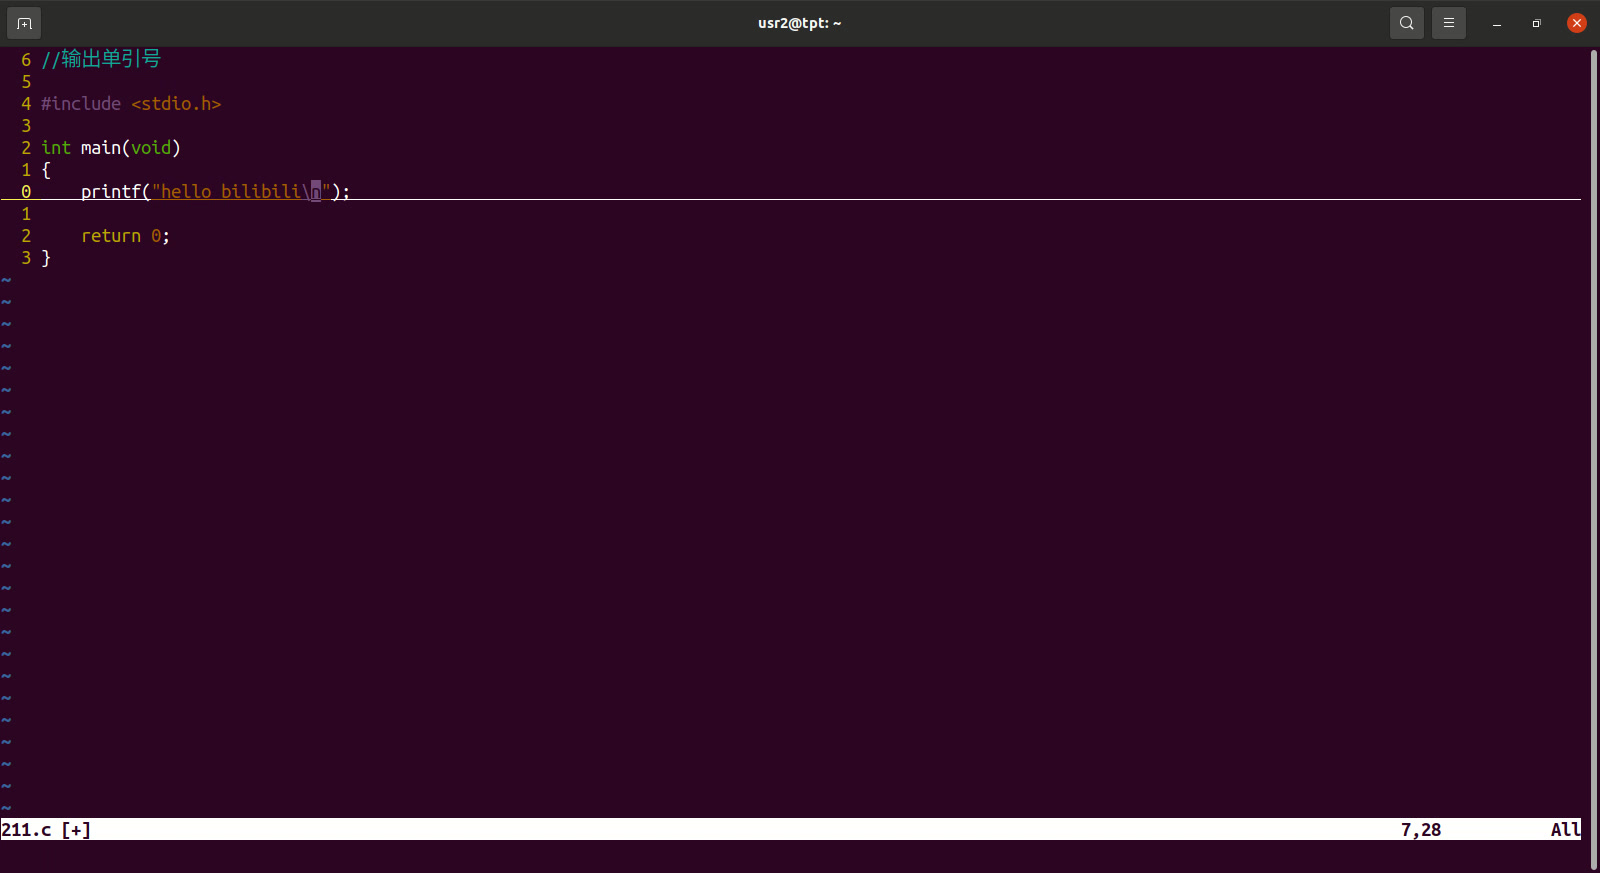Click line number 0 of current line
This screenshot has width=1600, height=873.
point(26,192)
